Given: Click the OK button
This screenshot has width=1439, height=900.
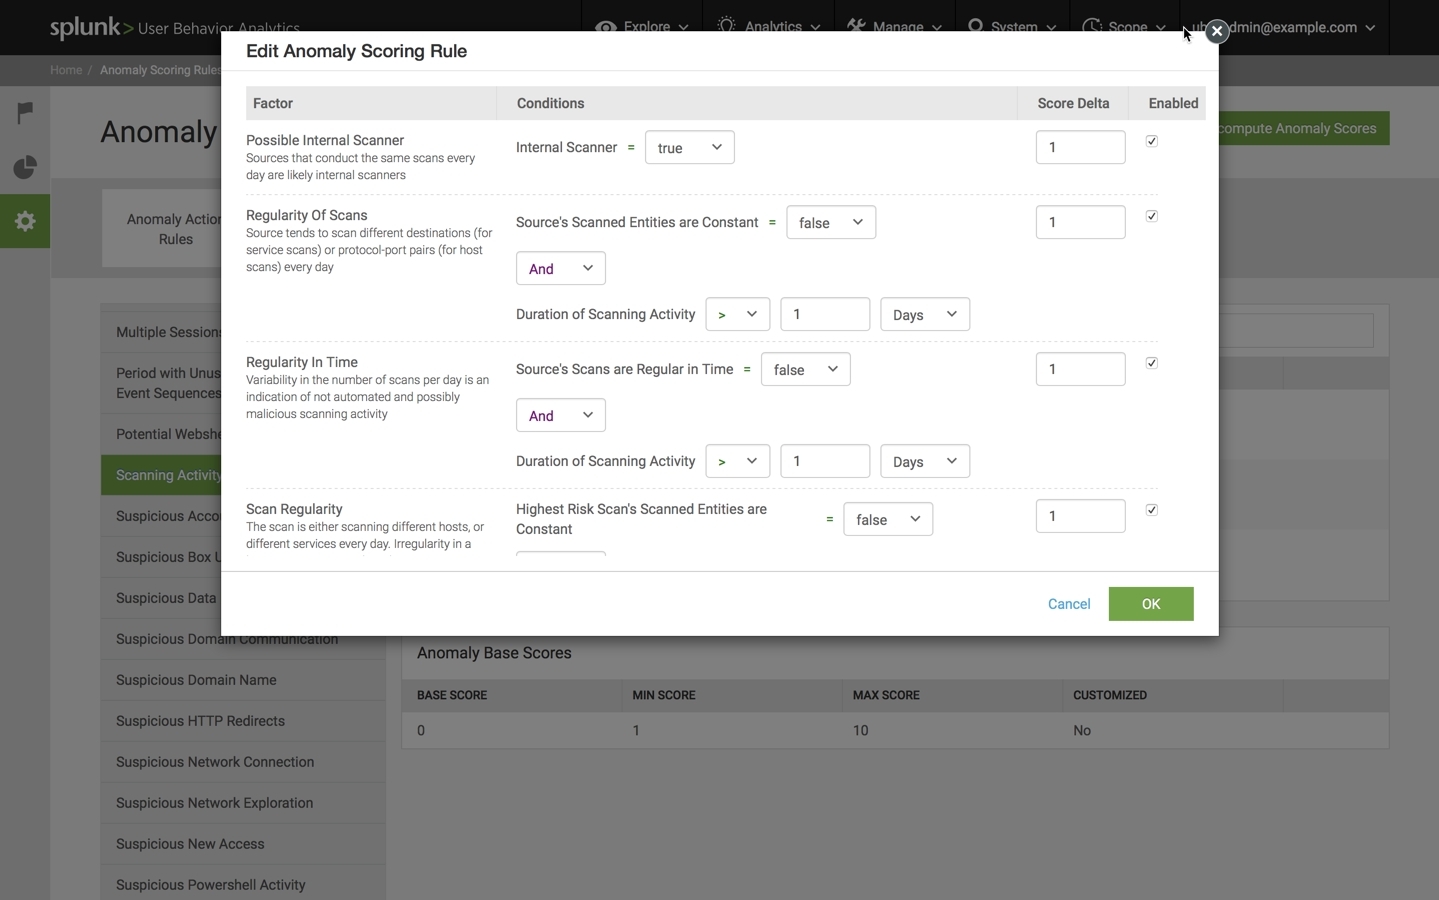Looking at the screenshot, I should coord(1150,604).
